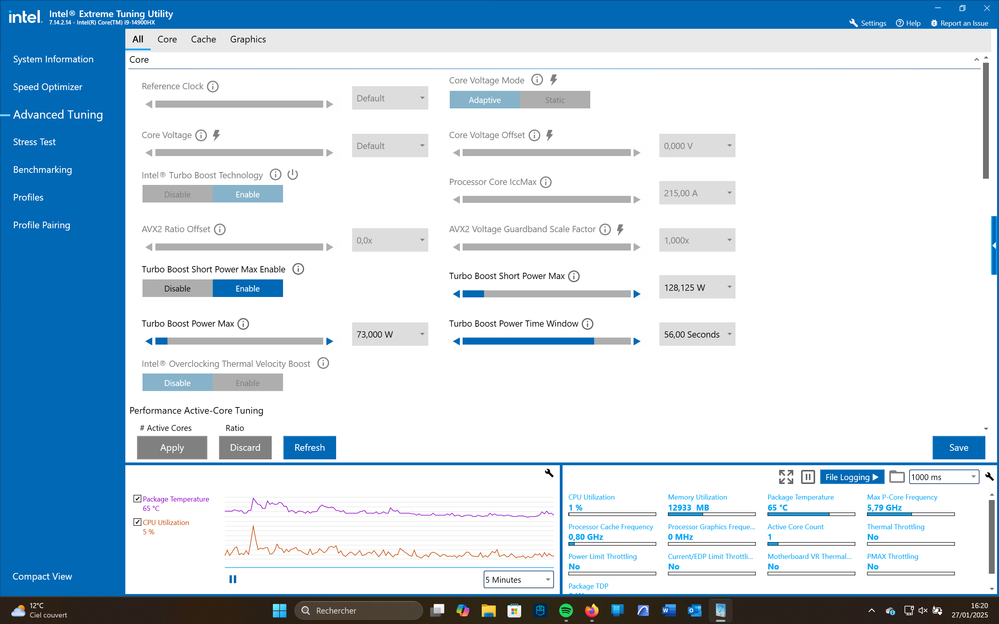The width and height of the screenshot is (999, 624).
Task: Open Settings in the title bar
Action: (x=868, y=23)
